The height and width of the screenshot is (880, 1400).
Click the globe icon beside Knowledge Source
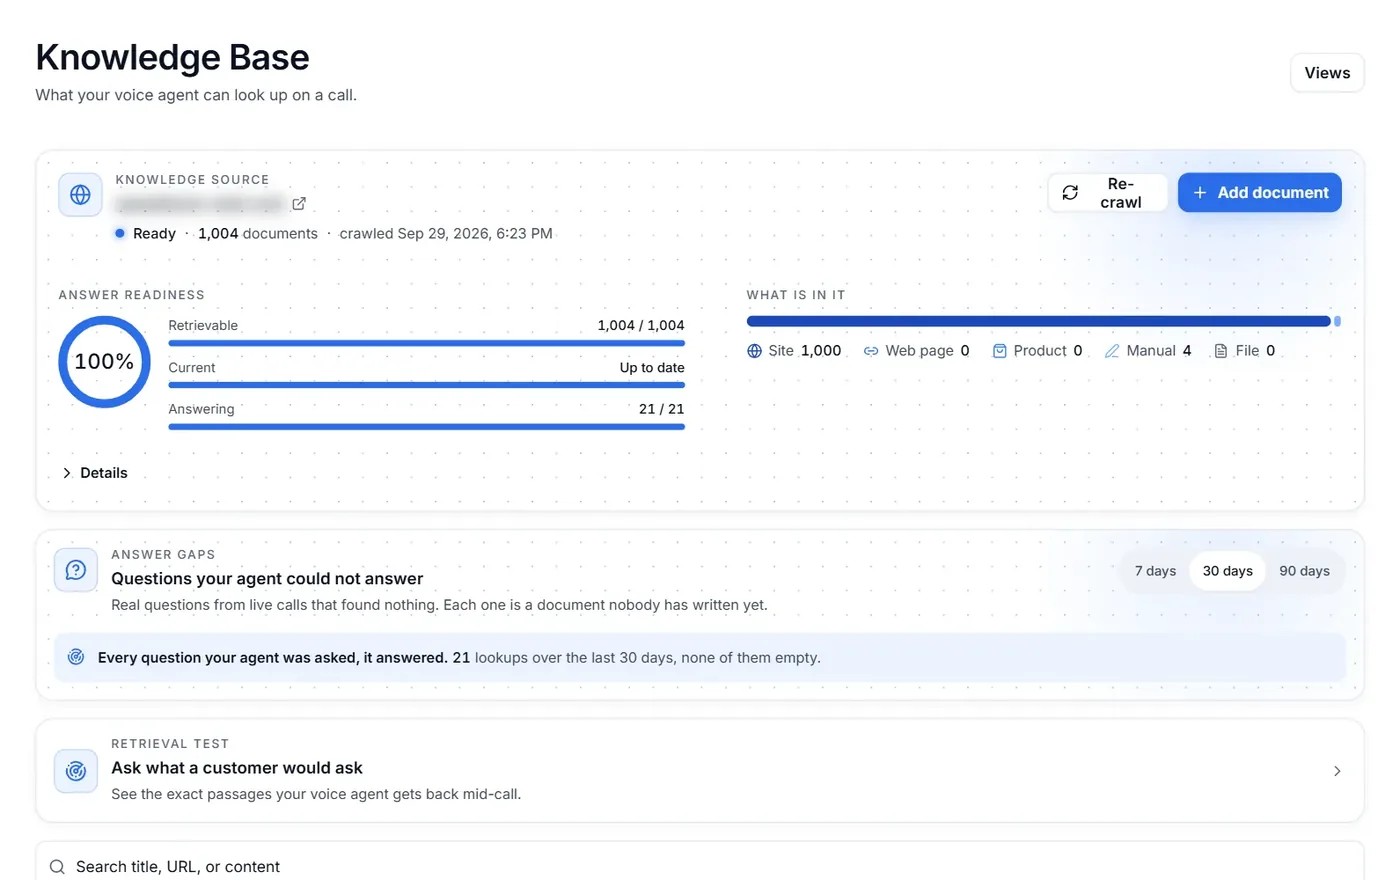(x=80, y=195)
